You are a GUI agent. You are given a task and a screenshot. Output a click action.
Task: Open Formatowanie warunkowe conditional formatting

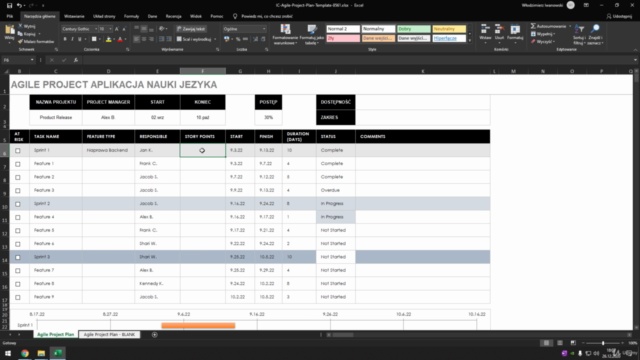(285, 34)
